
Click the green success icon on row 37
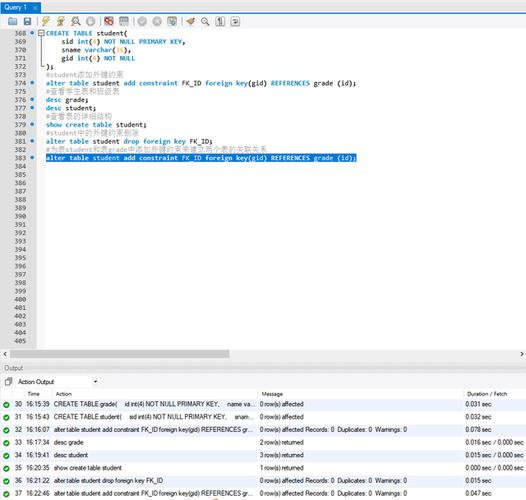point(6,494)
